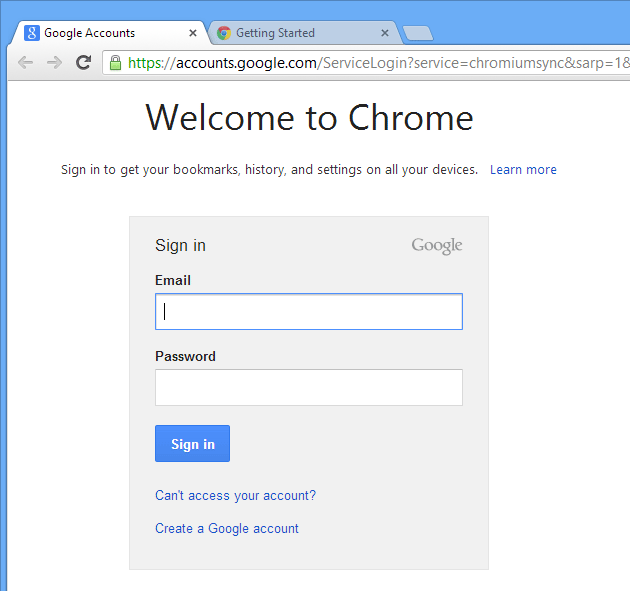Click Create a Google account link
Viewport: 630px width, 591px height.
pos(227,528)
